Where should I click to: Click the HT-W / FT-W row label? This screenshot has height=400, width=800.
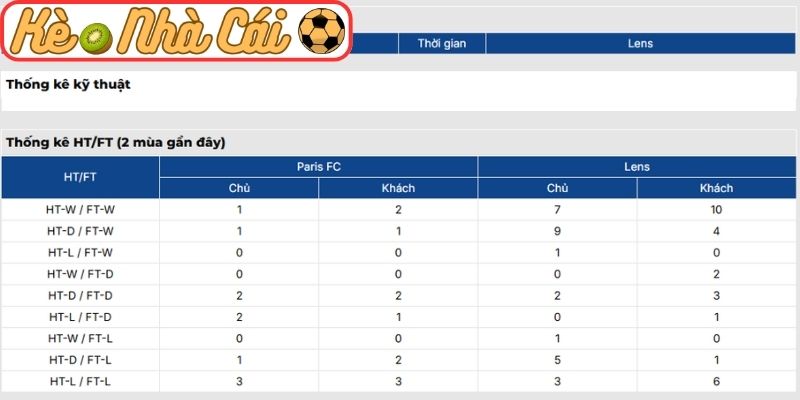click(x=80, y=209)
